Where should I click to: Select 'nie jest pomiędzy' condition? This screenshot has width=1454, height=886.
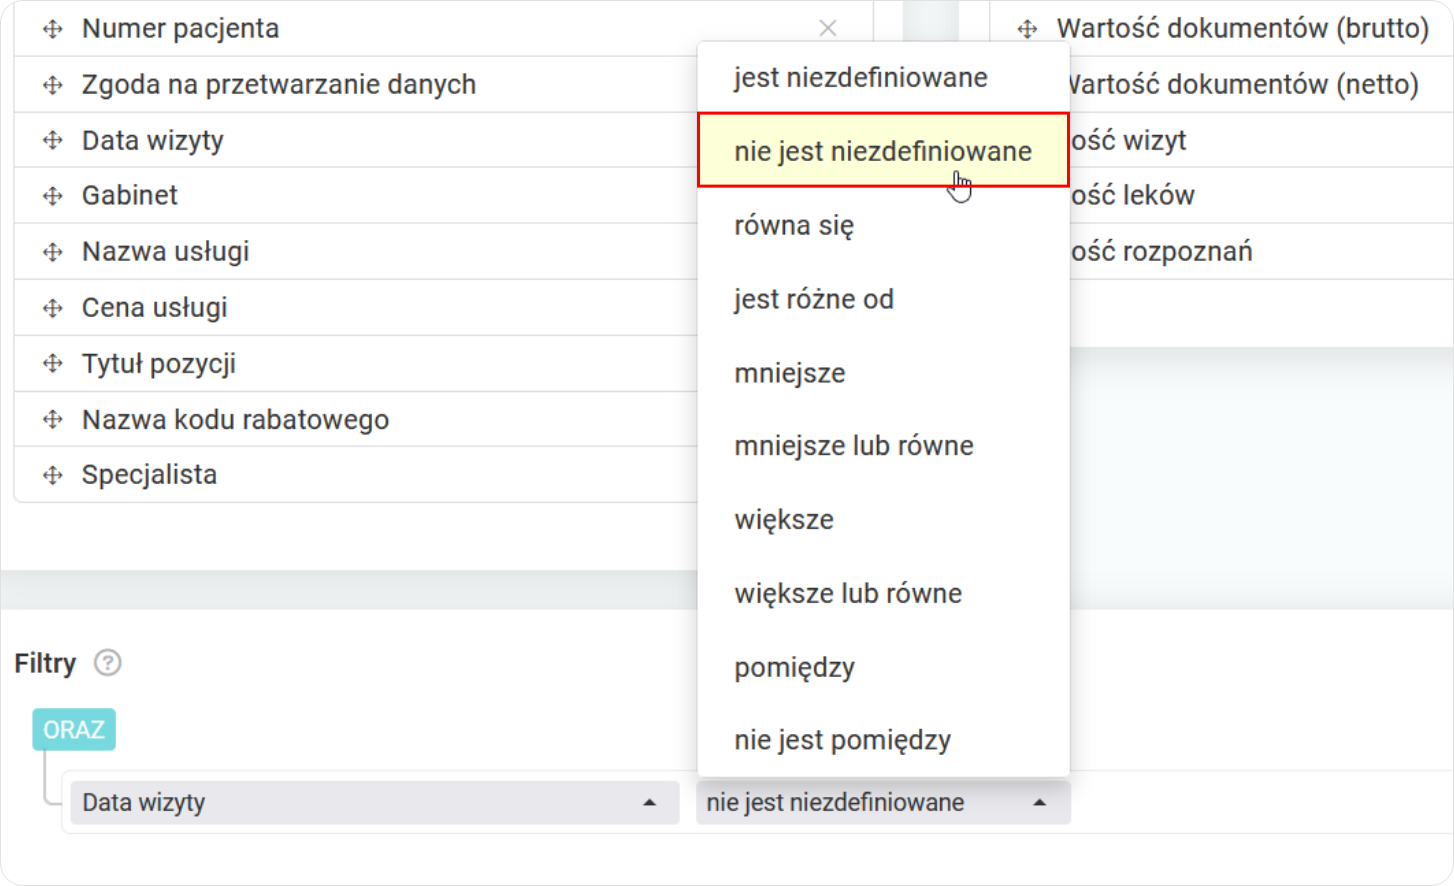click(883, 741)
